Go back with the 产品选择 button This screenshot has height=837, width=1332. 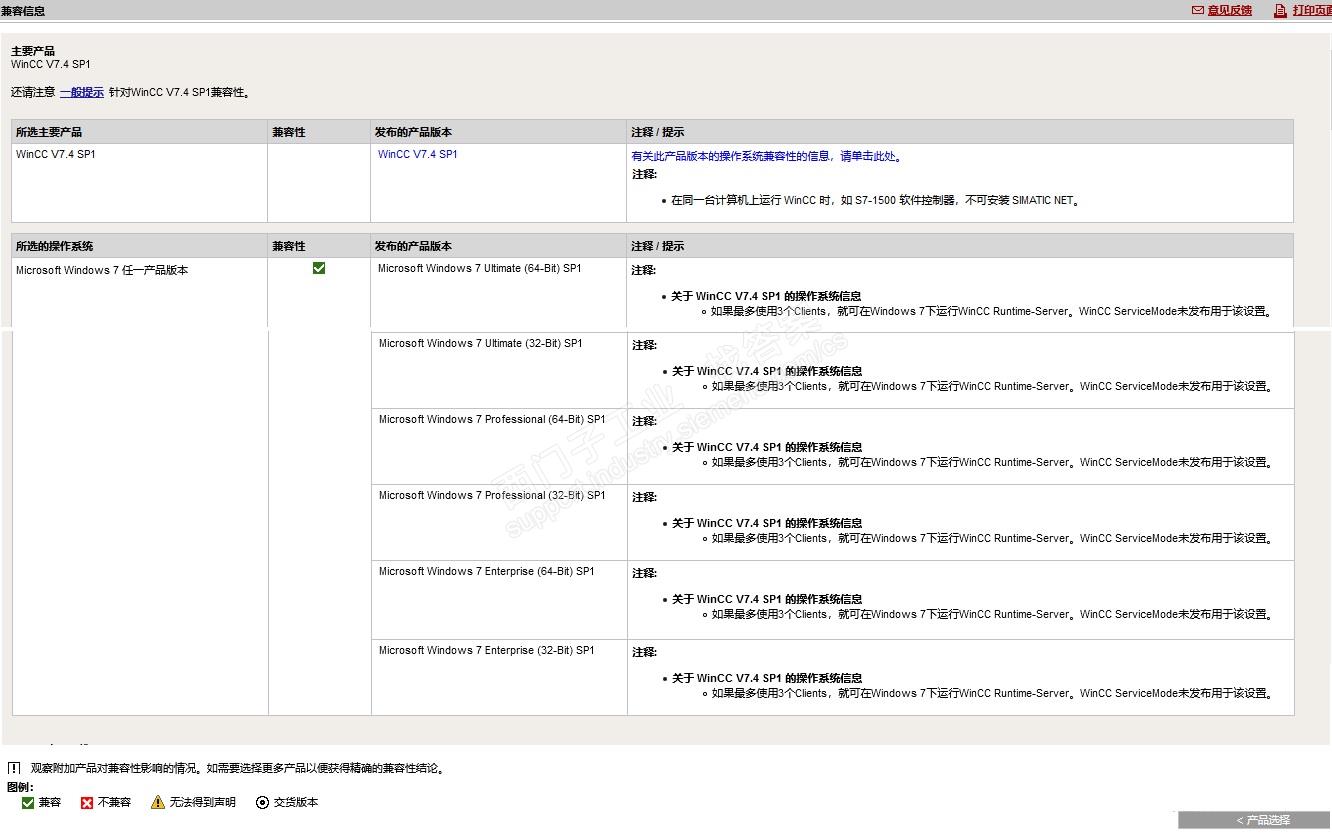1255,820
